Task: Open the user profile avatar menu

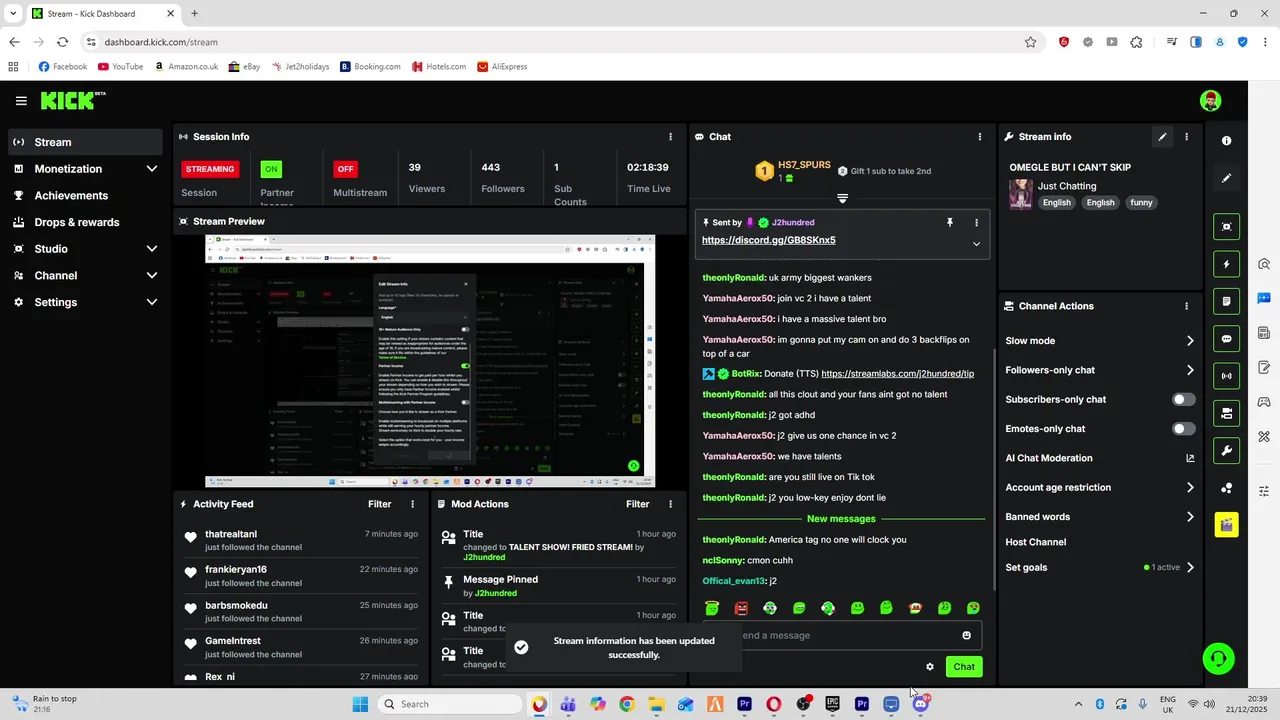Action: 1211,101
